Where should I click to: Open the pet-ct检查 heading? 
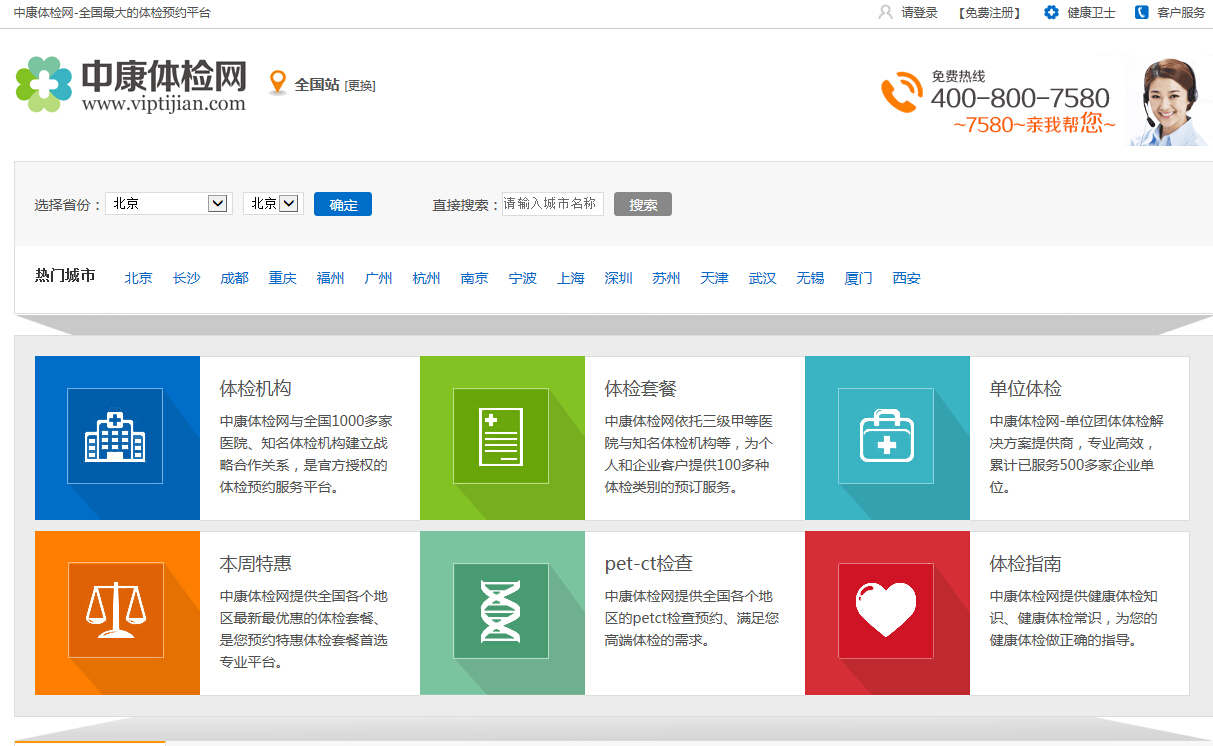(x=648, y=564)
